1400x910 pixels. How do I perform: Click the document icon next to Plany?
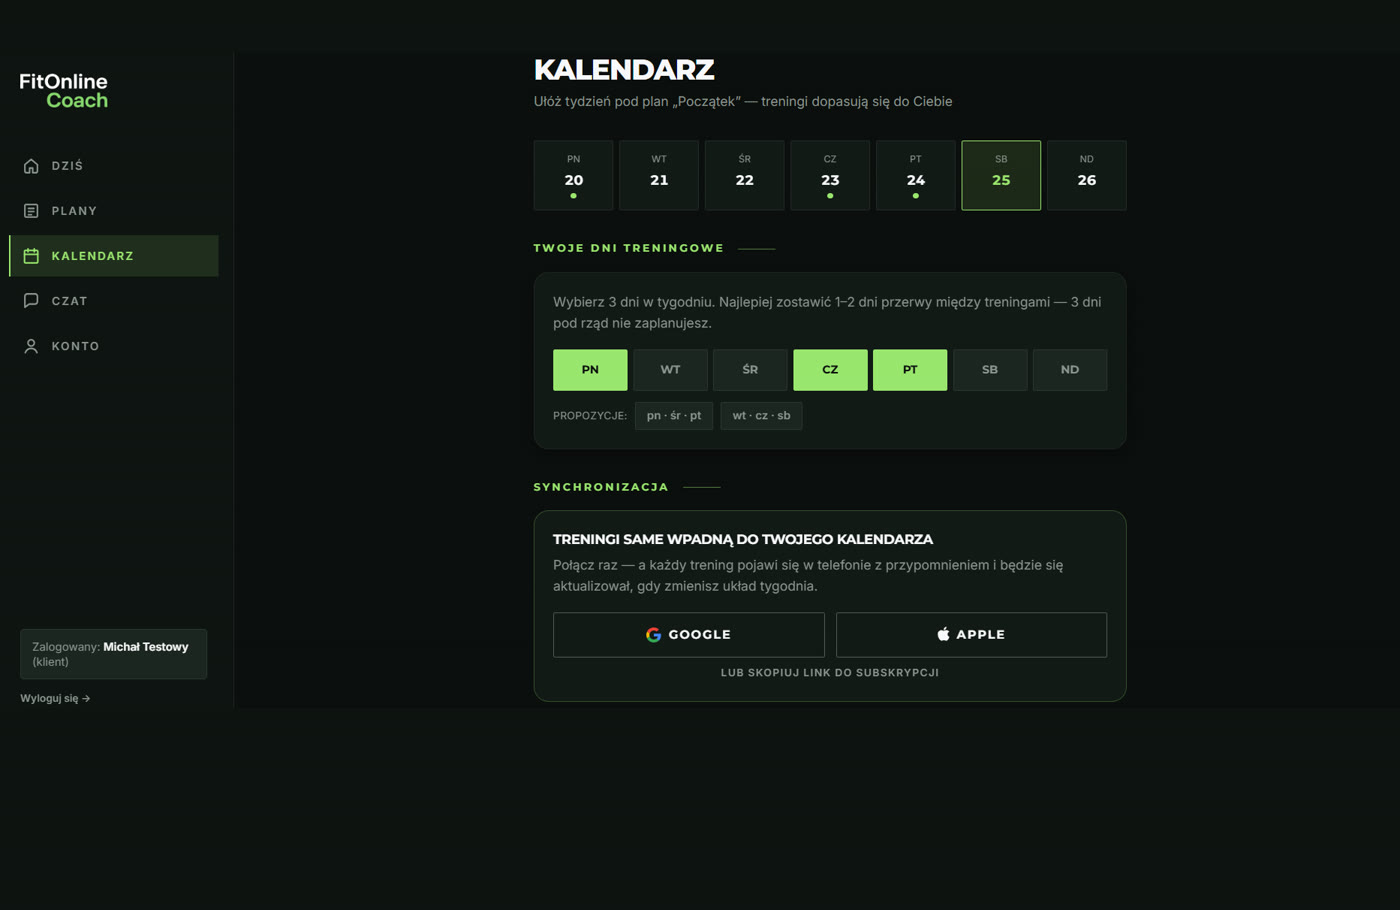click(x=31, y=211)
